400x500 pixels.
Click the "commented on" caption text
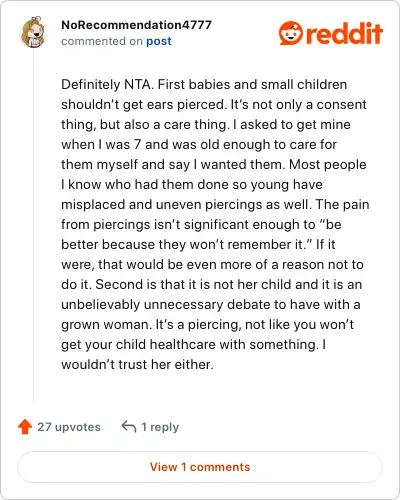pos(102,41)
